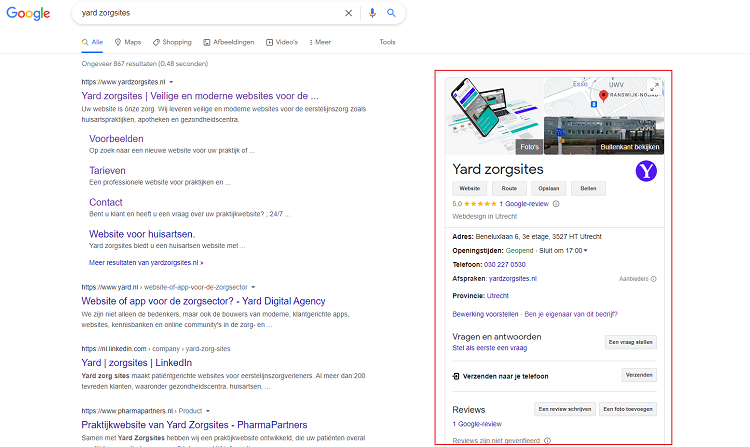Expand opening hours dropdown arrow
The image size is (750, 447).
tap(586, 250)
